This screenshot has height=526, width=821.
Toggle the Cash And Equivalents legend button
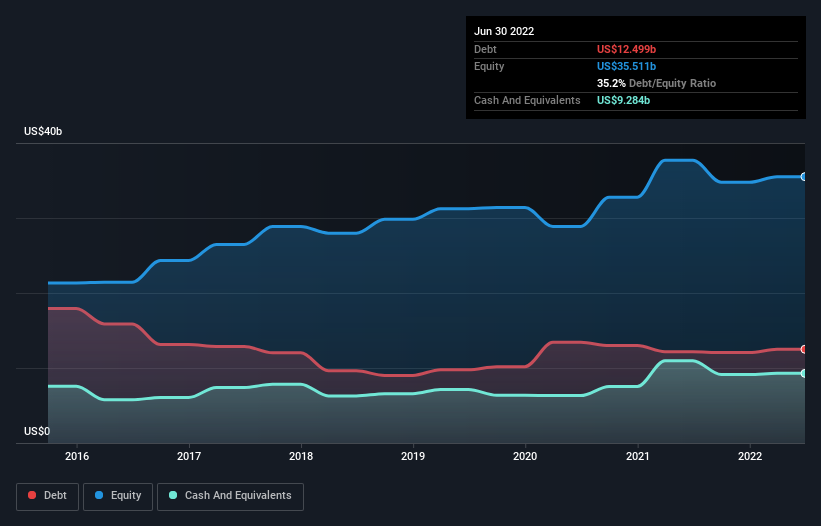point(230,496)
